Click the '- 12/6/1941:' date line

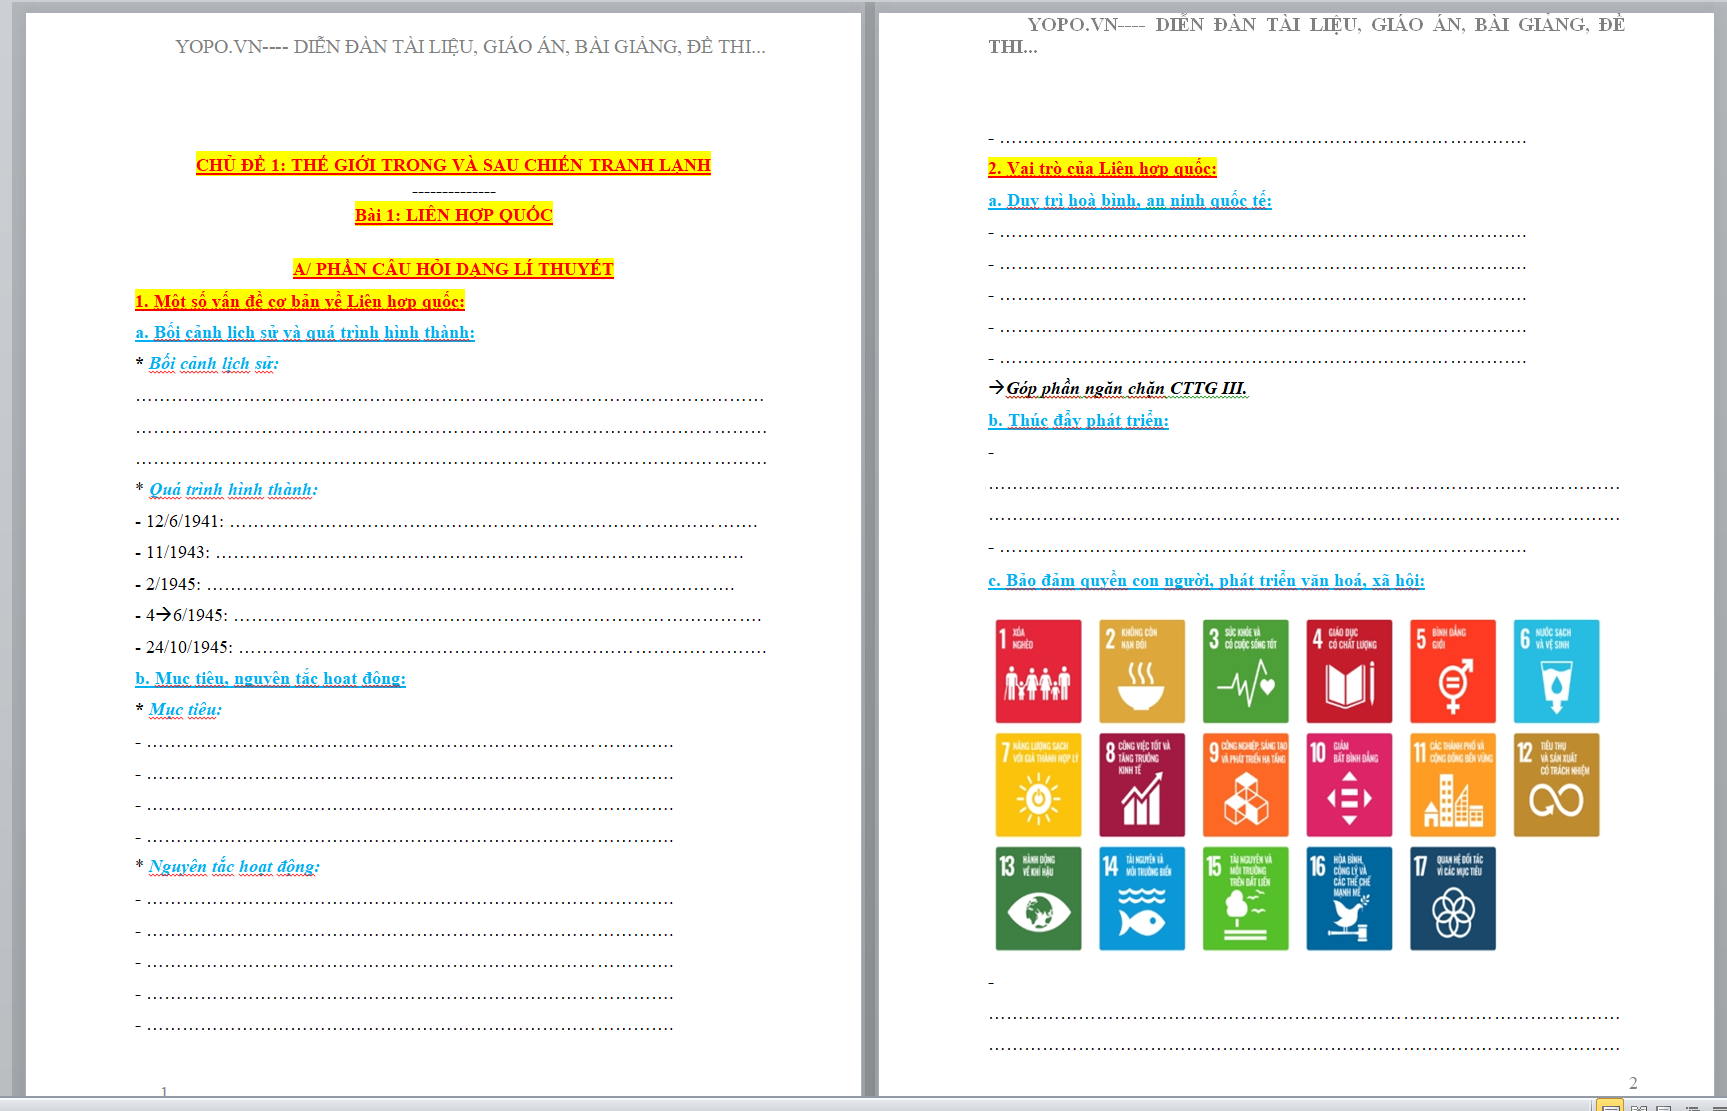tap(446, 521)
